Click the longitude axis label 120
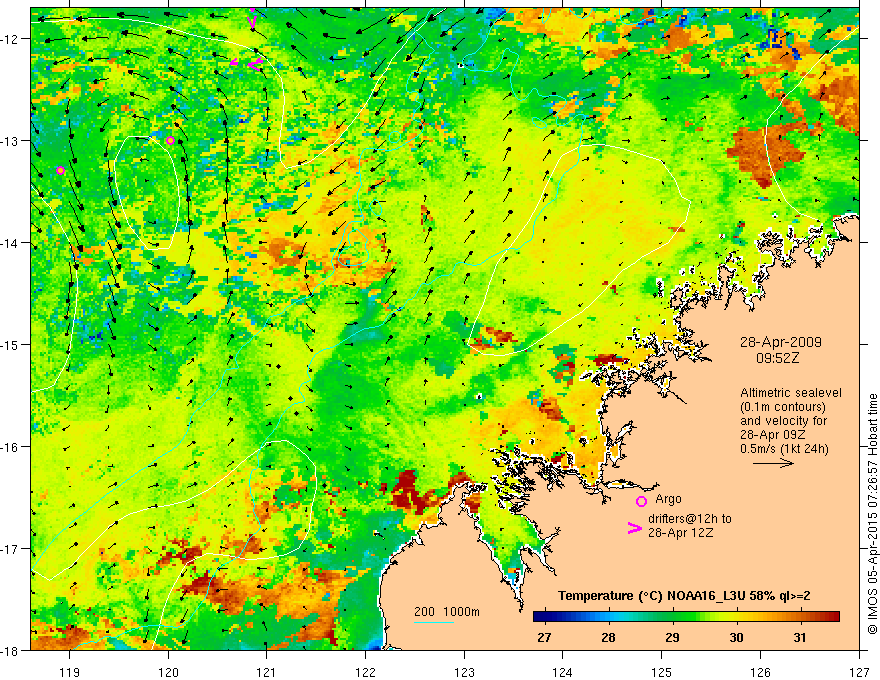 168,672
